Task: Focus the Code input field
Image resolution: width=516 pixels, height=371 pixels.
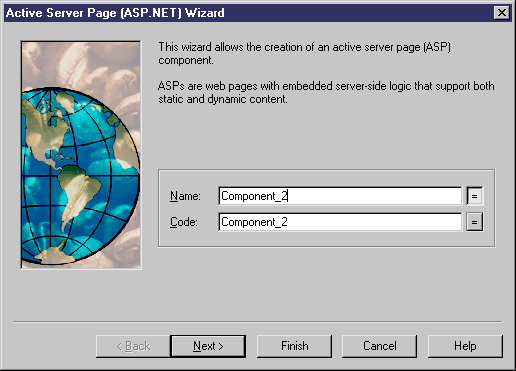Action: click(x=340, y=222)
